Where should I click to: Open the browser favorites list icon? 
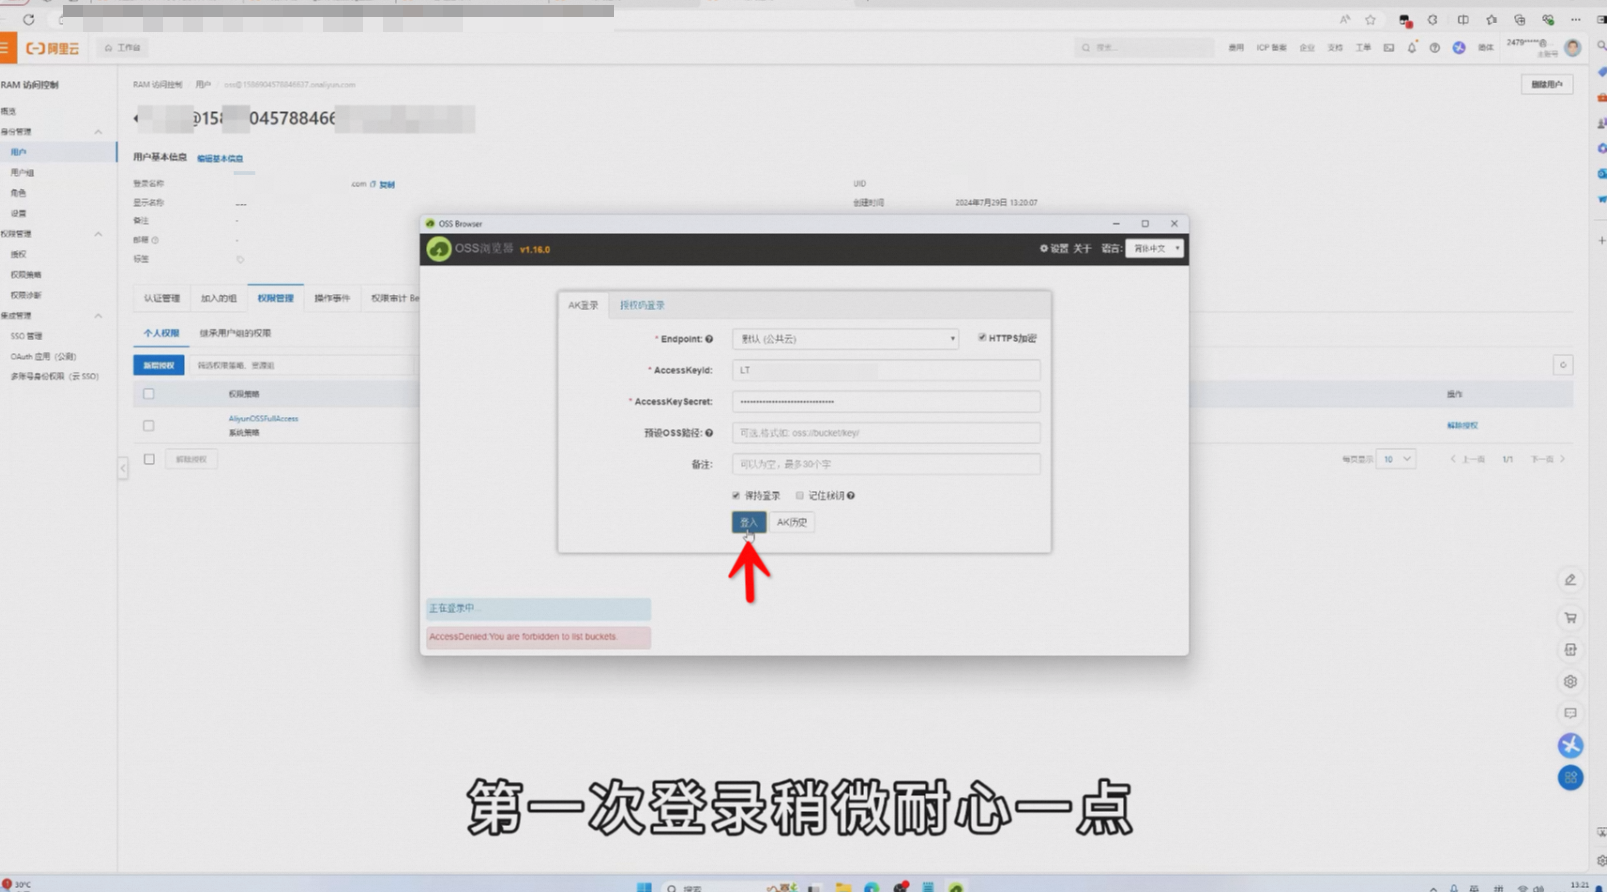click(1491, 19)
